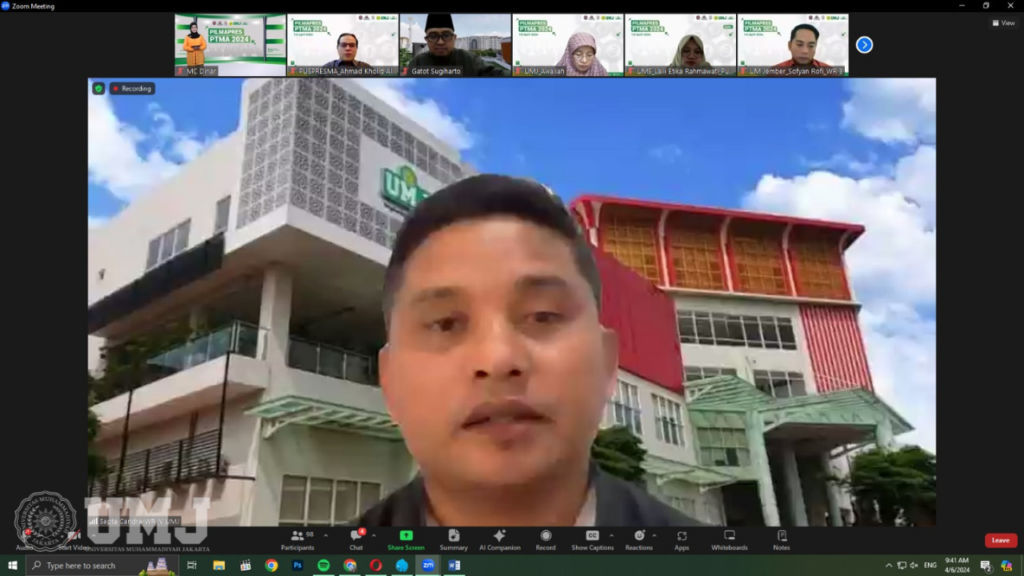Toggle Start Video camera button
The height and width of the screenshot is (576, 1024).
(x=72, y=540)
